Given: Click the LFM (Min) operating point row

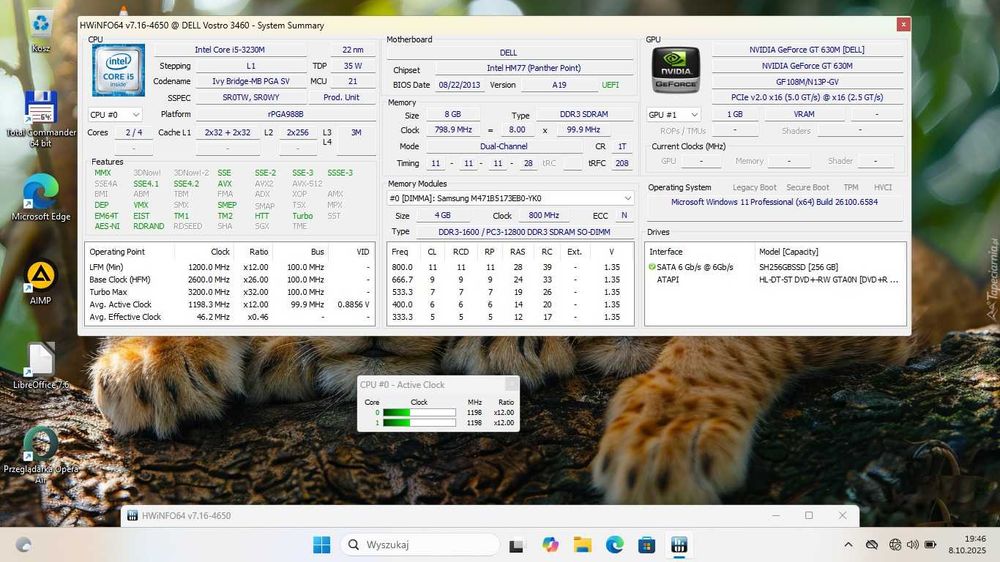Looking at the screenshot, I should (230, 267).
